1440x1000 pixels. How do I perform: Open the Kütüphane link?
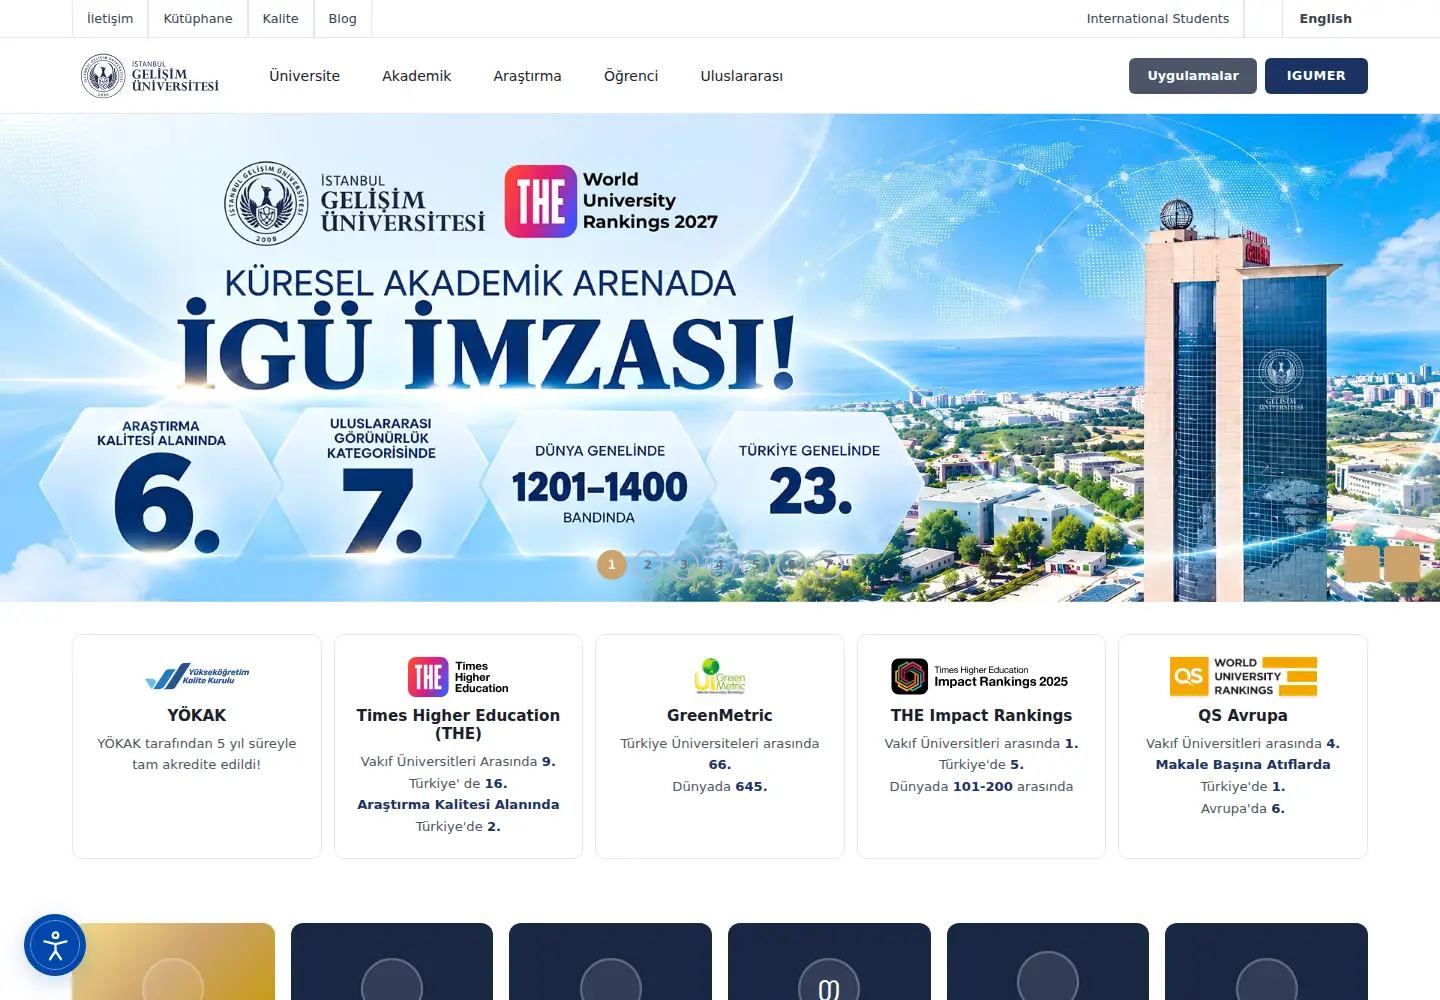coord(198,19)
